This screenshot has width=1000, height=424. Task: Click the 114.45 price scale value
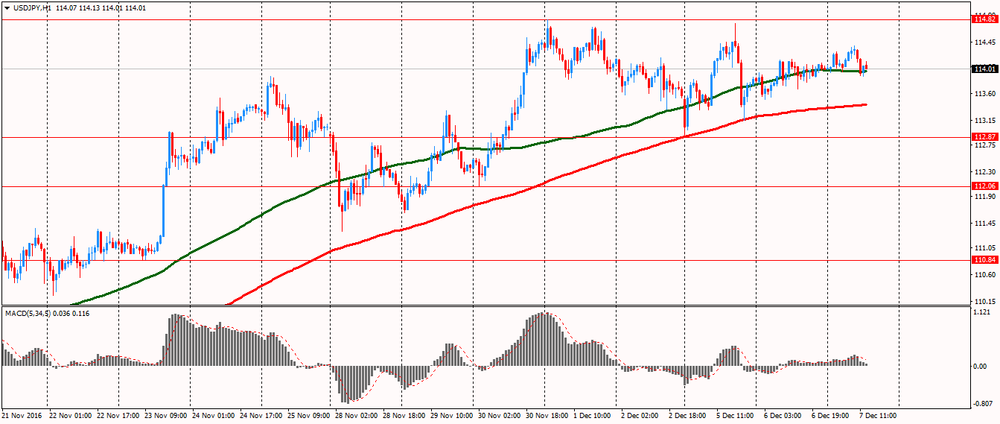983,42
